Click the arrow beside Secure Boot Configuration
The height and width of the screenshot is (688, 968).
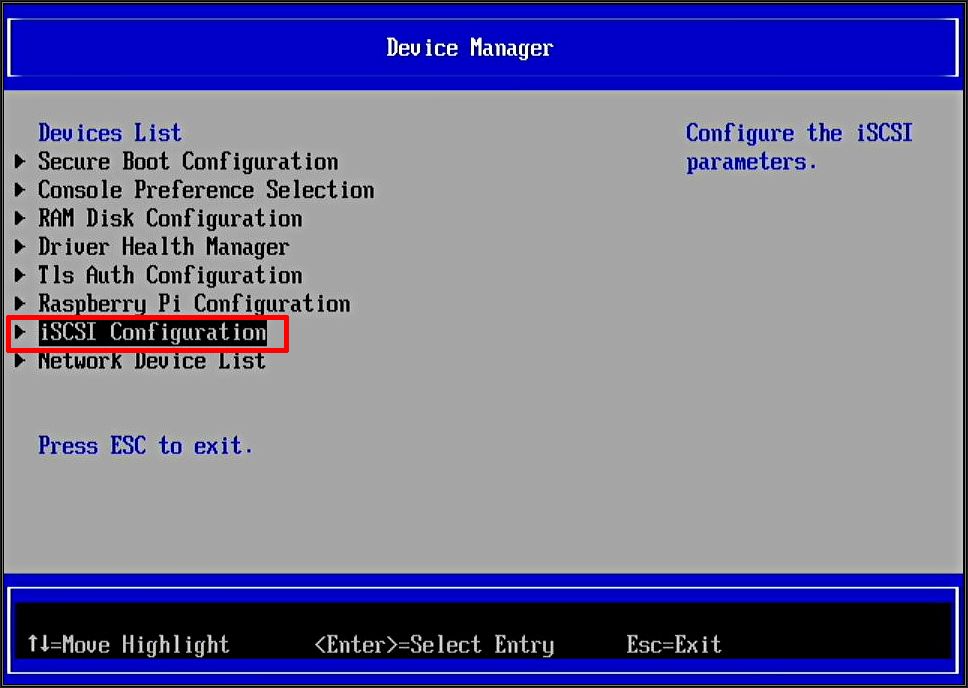[20, 162]
